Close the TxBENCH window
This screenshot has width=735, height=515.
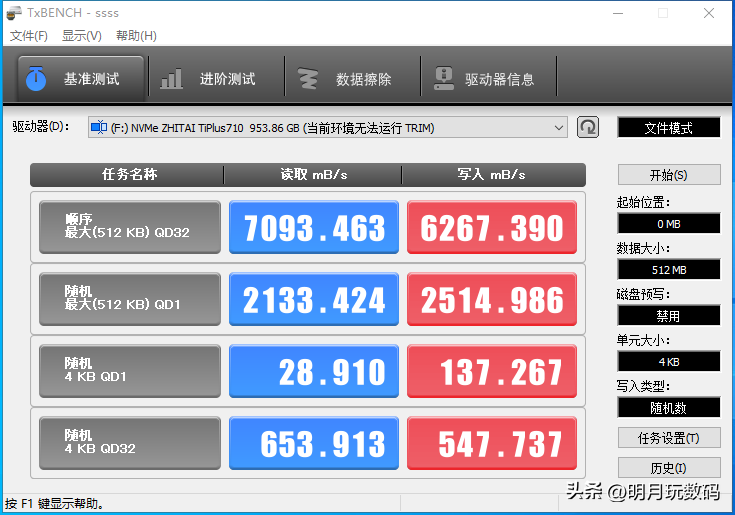pyautogui.click(x=709, y=13)
